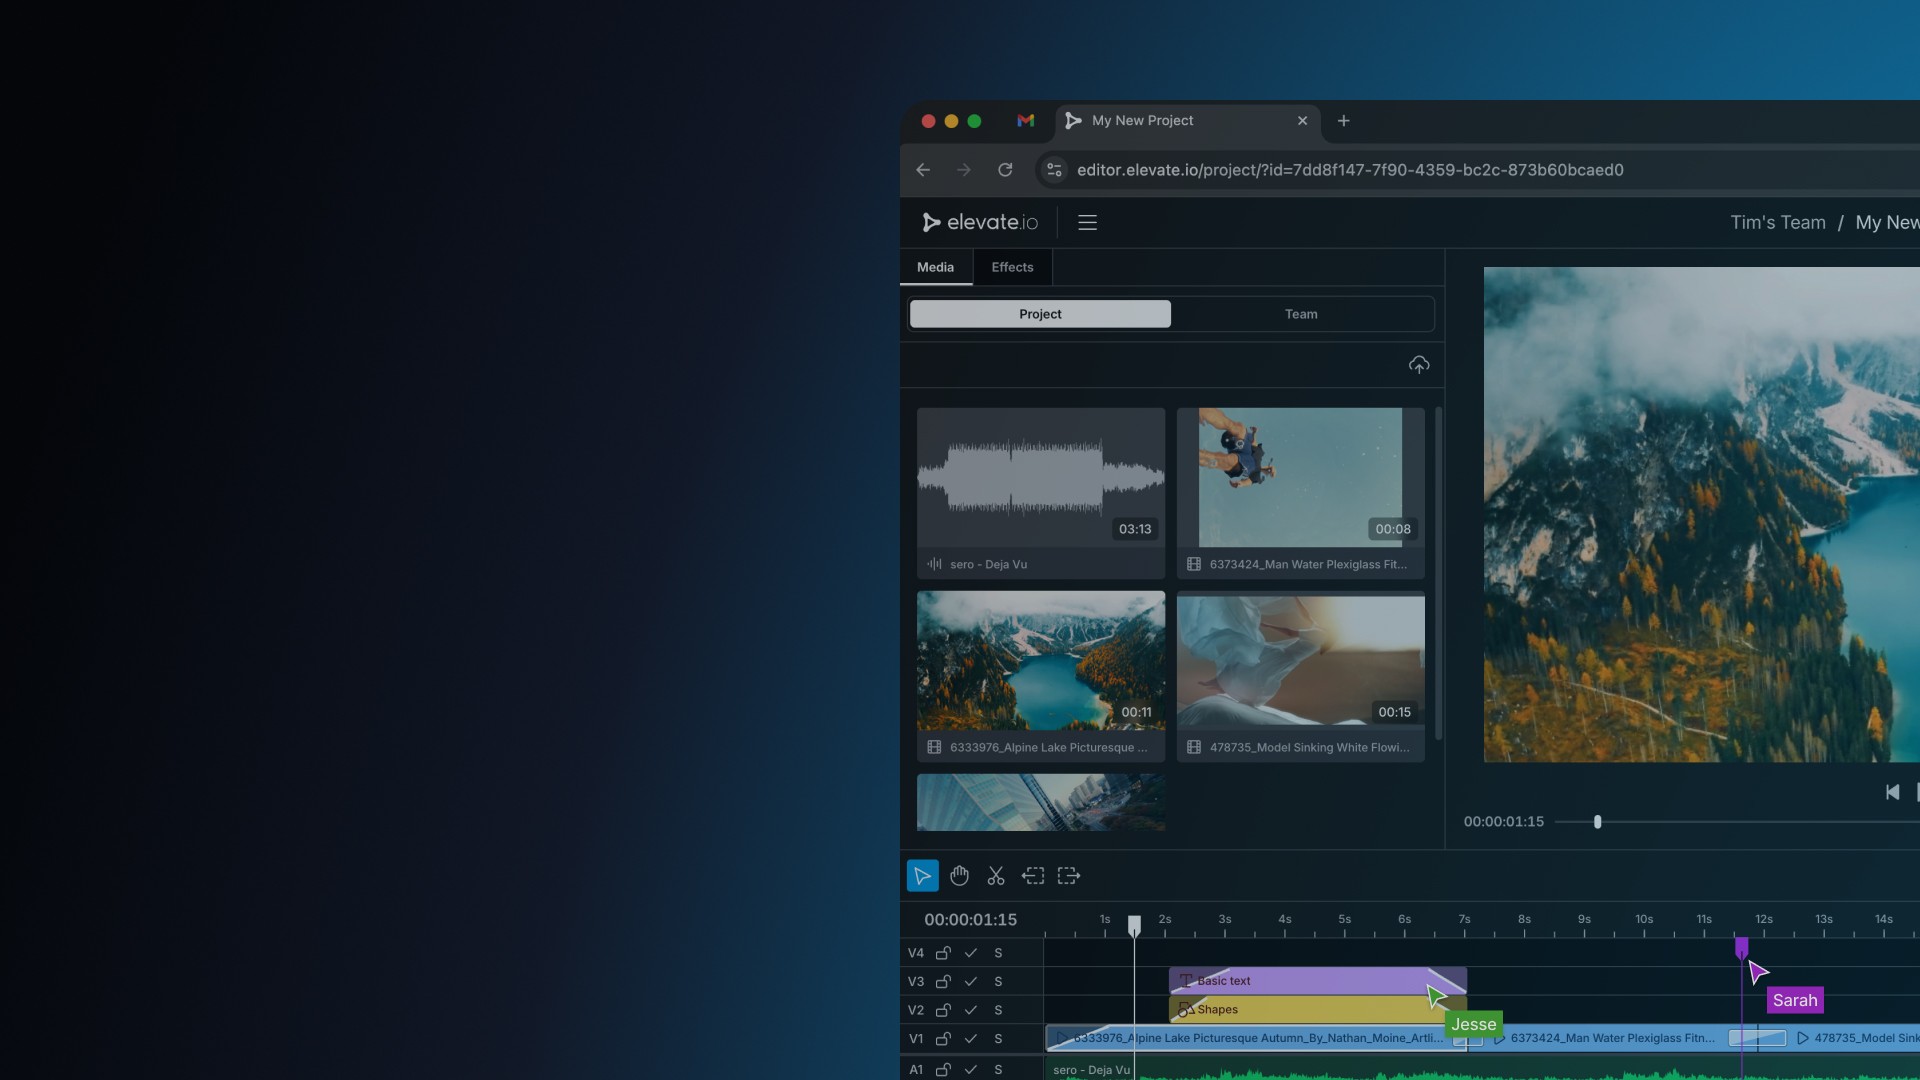Image resolution: width=1920 pixels, height=1080 pixels.
Task: Click the cloud upload media icon
Action: tap(1418, 365)
